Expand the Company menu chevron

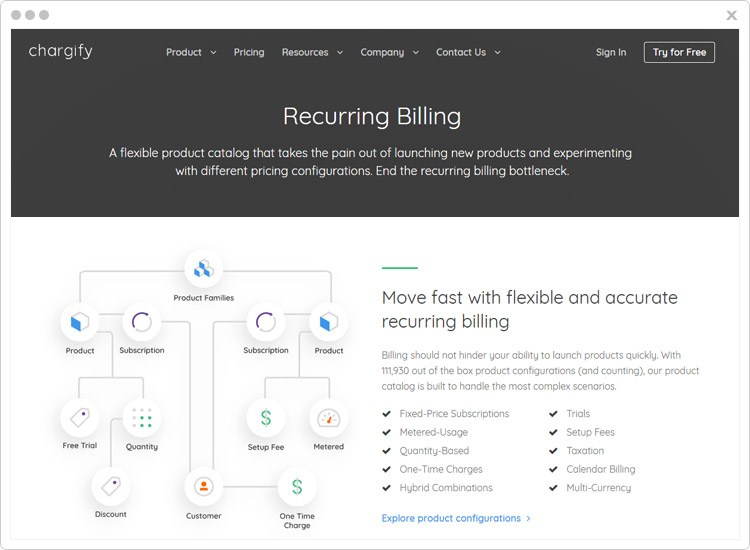(416, 53)
